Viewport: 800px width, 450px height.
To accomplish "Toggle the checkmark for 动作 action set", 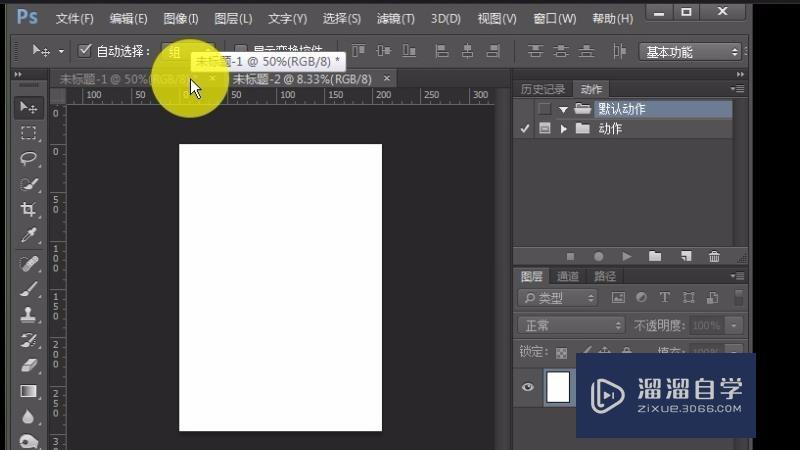I will 525,129.
